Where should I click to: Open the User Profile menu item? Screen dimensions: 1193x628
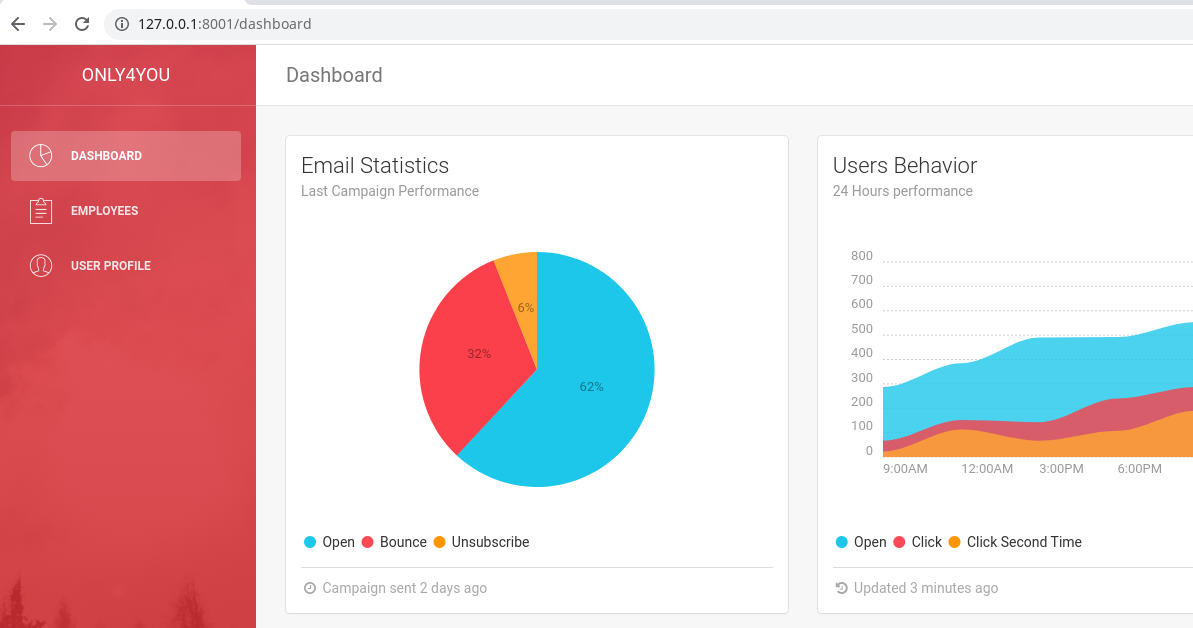coord(110,266)
